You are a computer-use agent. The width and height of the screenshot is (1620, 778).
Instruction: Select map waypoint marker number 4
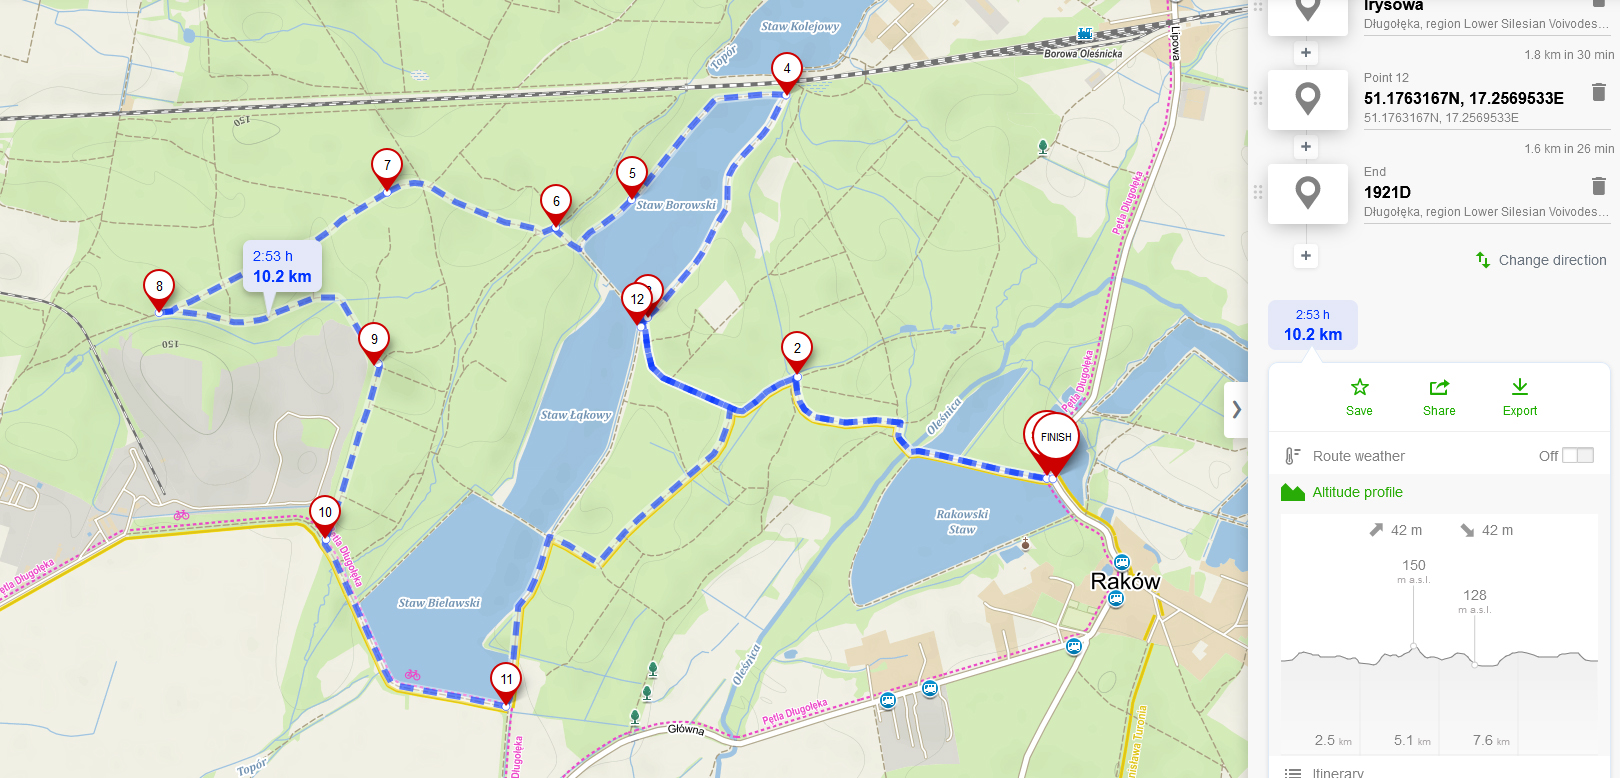[x=787, y=72]
